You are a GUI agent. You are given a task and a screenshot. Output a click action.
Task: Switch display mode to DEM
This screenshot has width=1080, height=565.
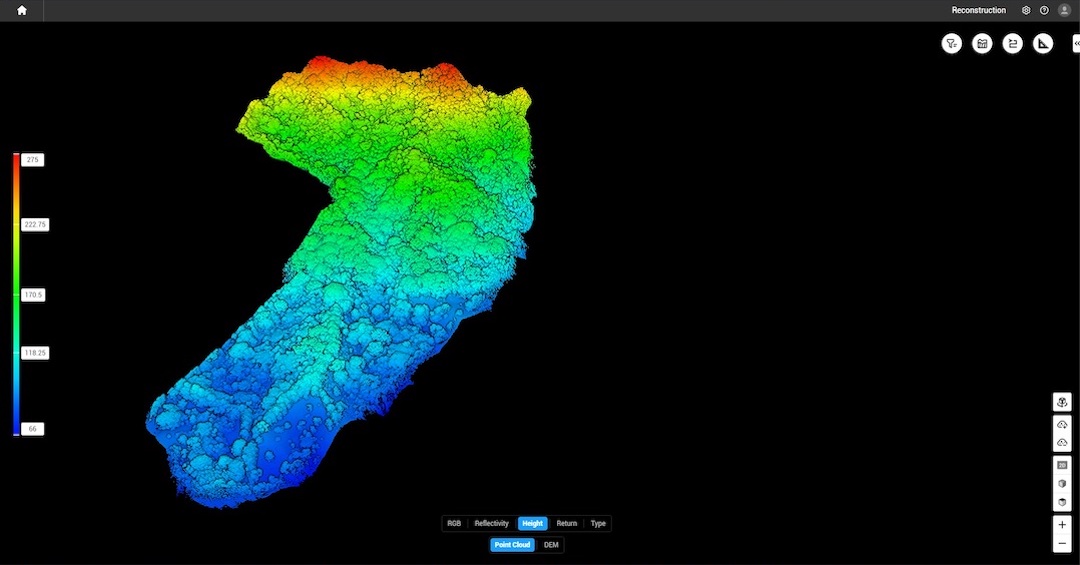tap(551, 545)
